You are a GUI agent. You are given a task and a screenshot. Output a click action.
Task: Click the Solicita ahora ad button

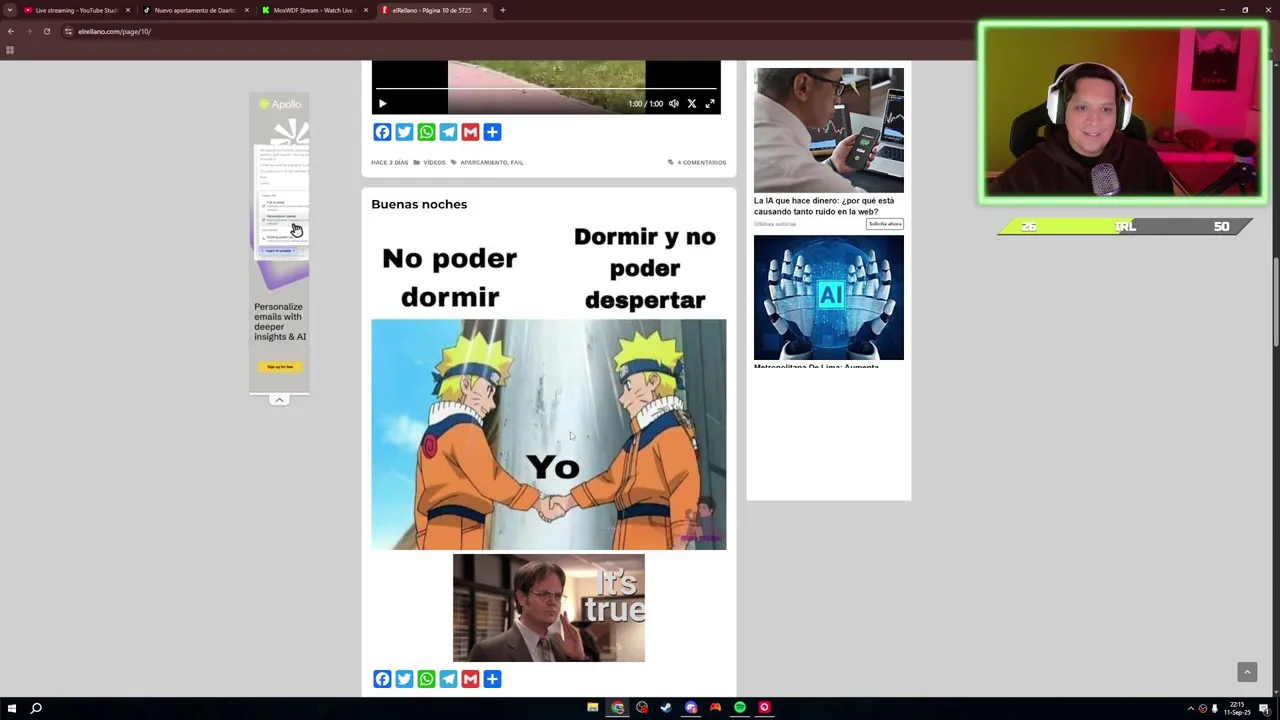tap(885, 224)
